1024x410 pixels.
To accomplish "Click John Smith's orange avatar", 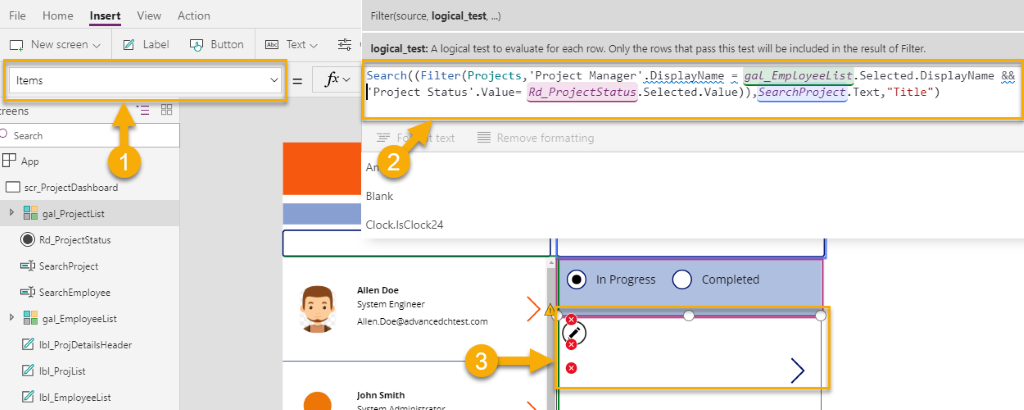I will pos(318,401).
